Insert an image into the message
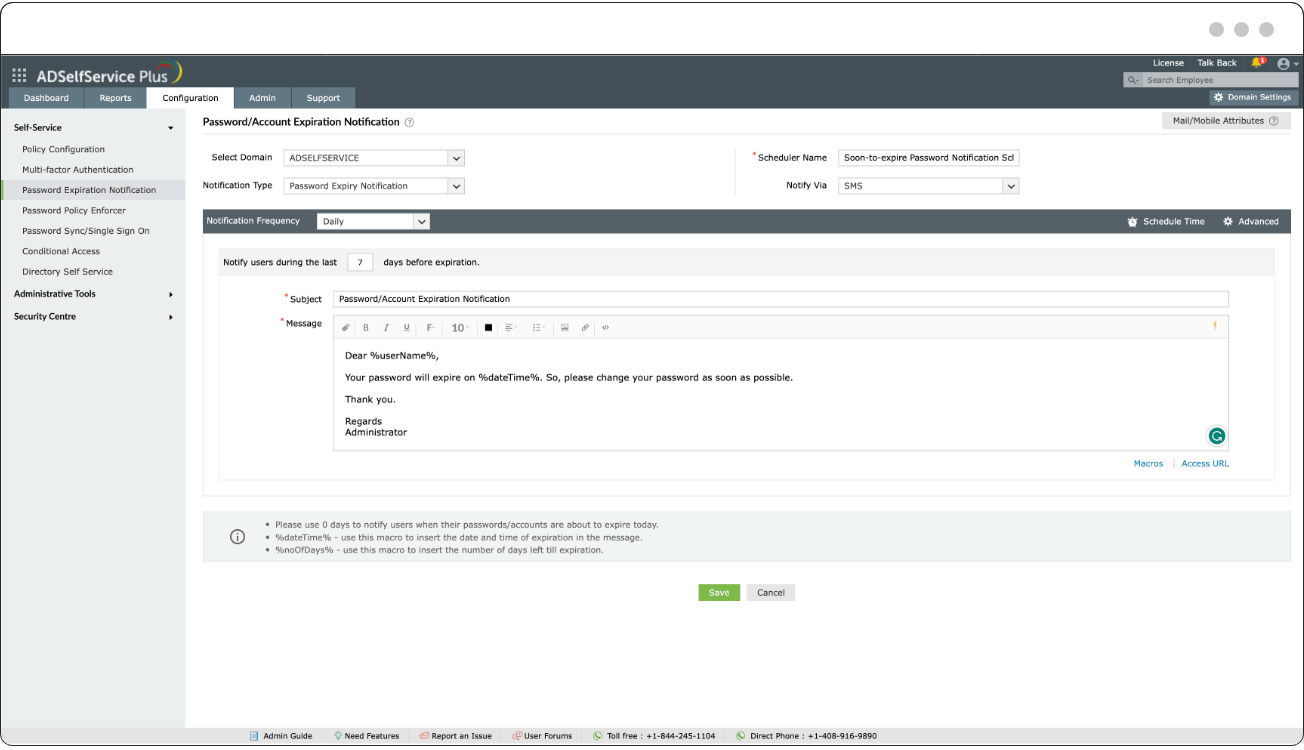This screenshot has width=1304, height=750. pos(564,327)
